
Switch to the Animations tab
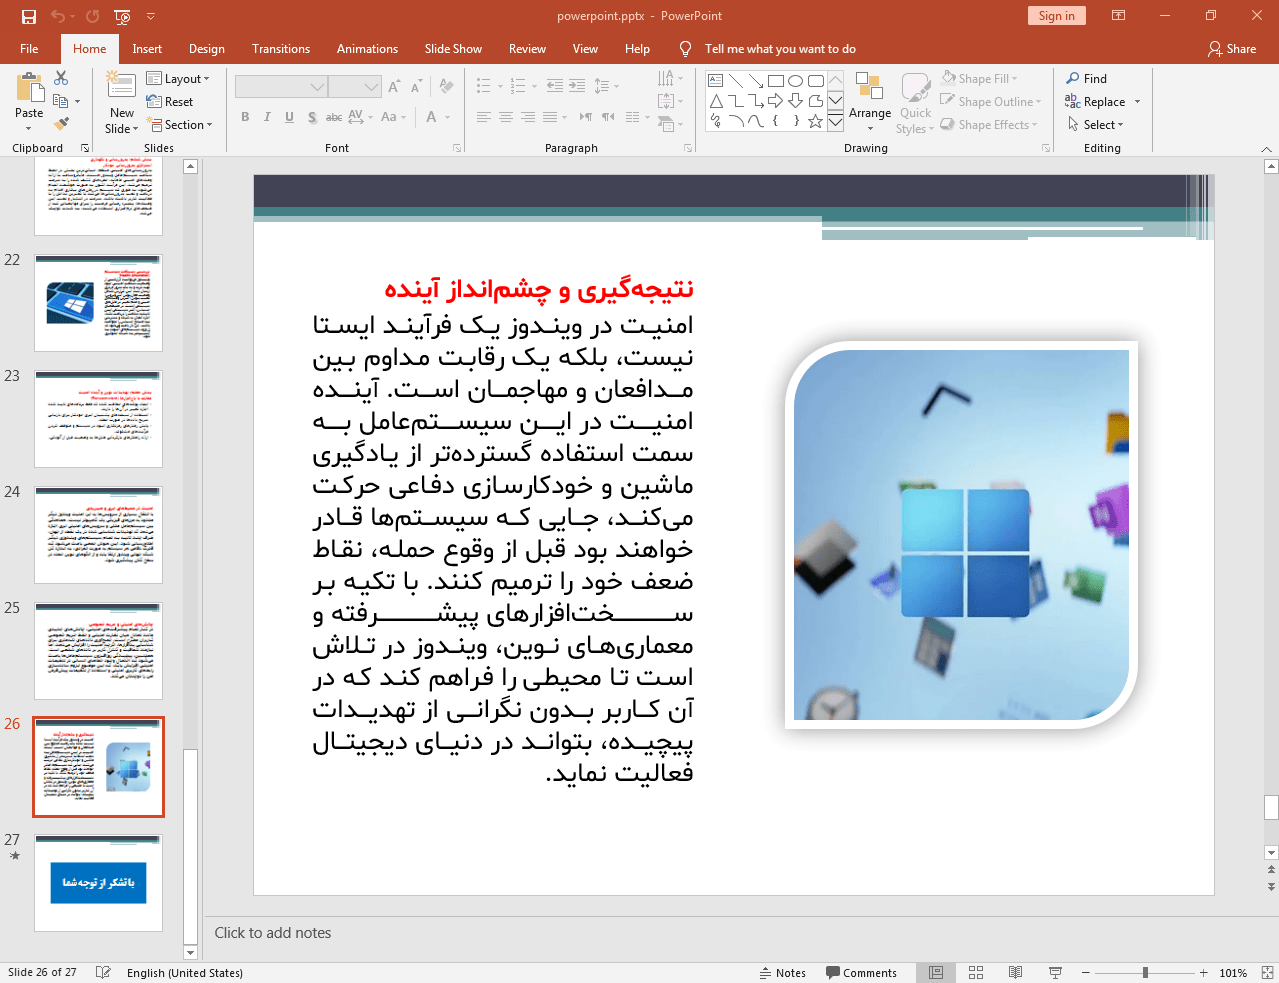click(x=367, y=49)
